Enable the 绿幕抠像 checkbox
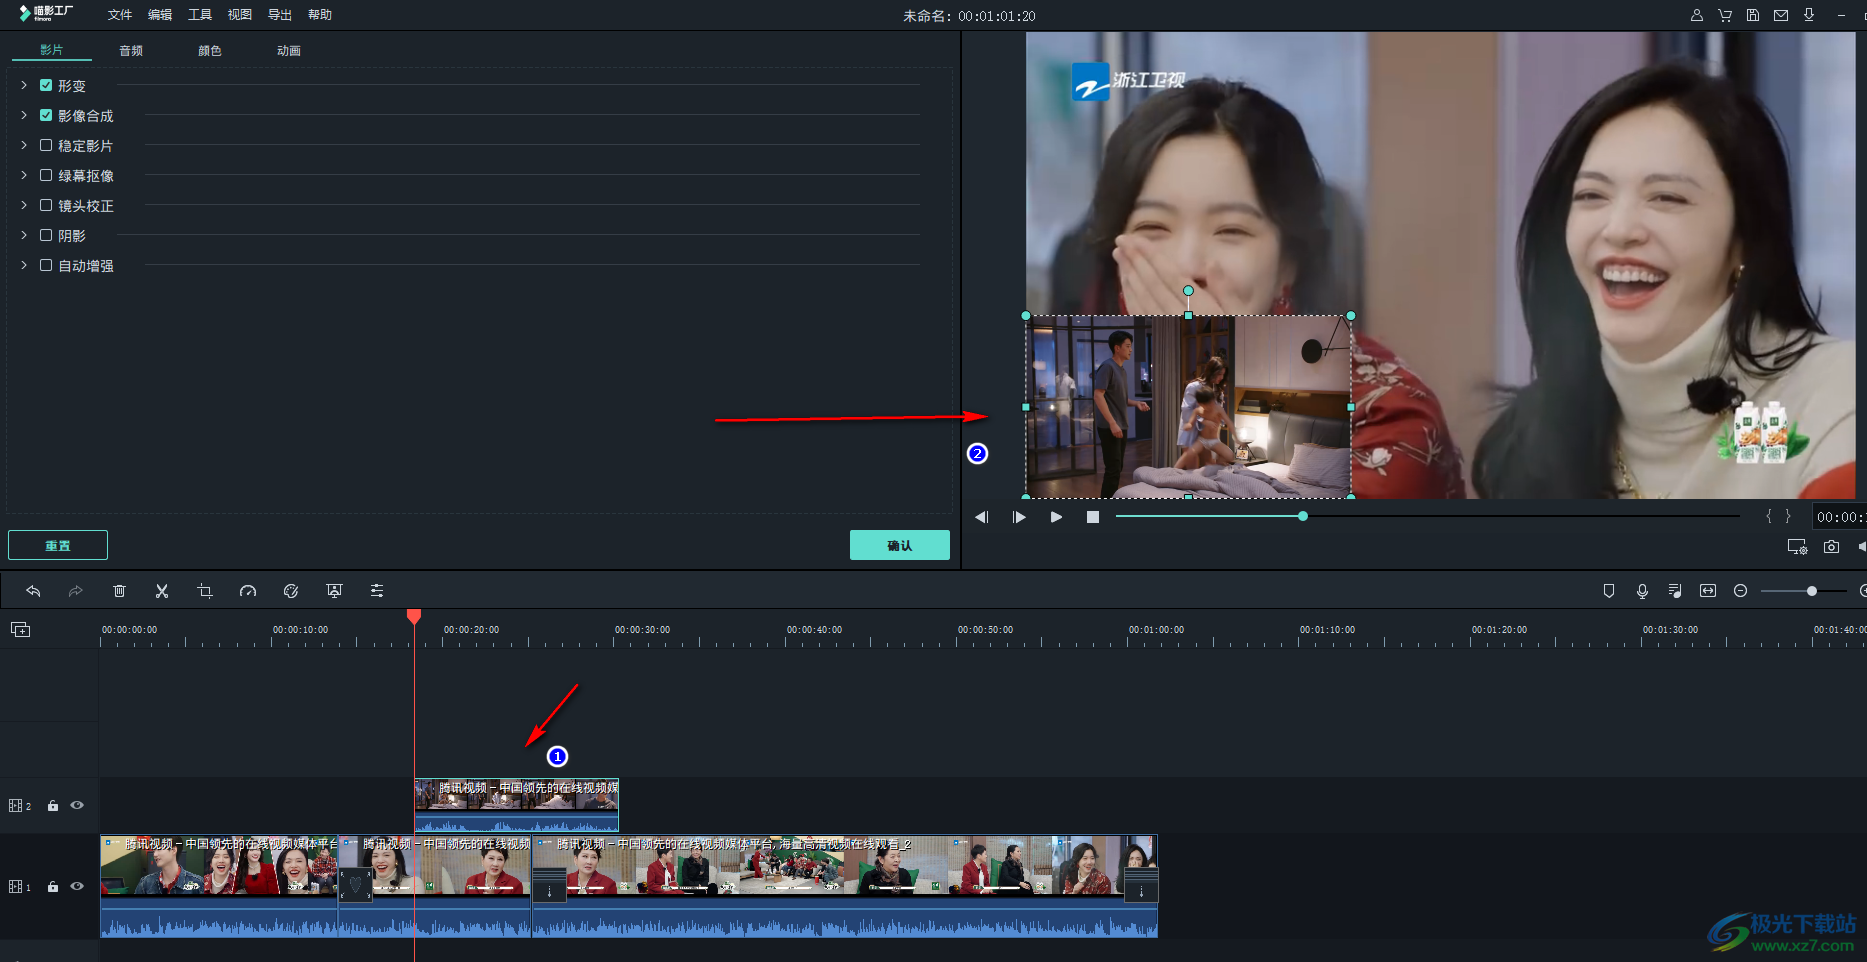The height and width of the screenshot is (962, 1867). pyautogui.click(x=46, y=175)
